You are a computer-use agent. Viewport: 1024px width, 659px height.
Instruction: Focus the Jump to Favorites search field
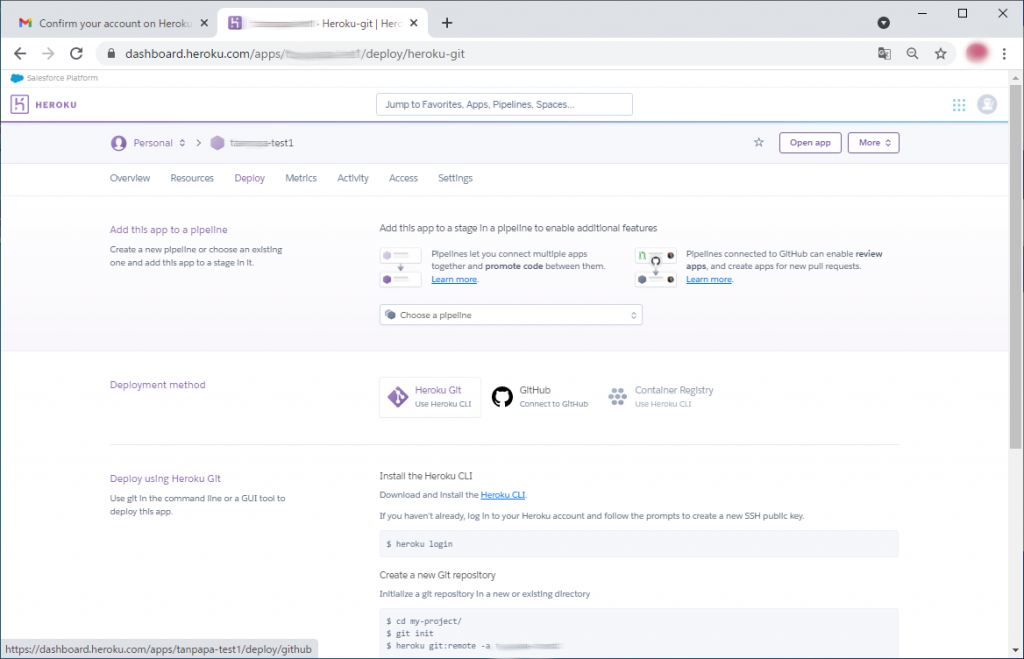[504, 104]
